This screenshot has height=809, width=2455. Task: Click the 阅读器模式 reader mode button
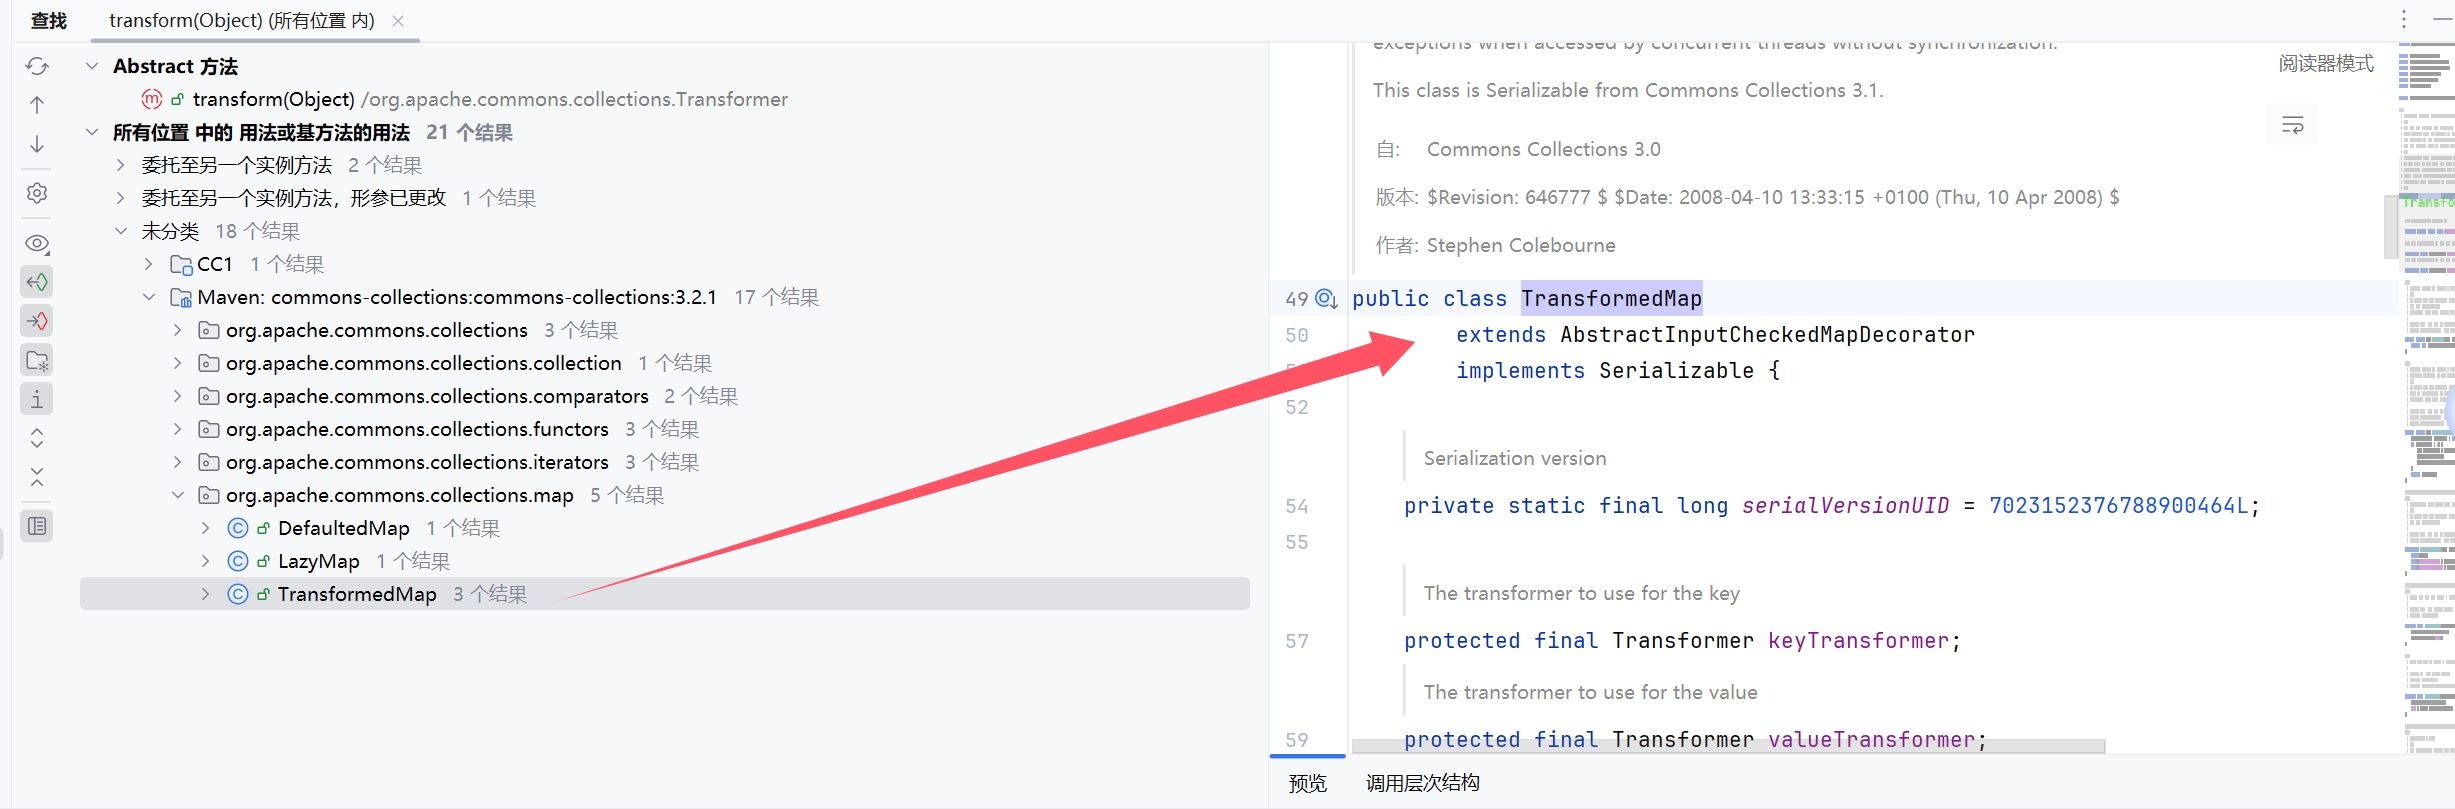[2325, 64]
